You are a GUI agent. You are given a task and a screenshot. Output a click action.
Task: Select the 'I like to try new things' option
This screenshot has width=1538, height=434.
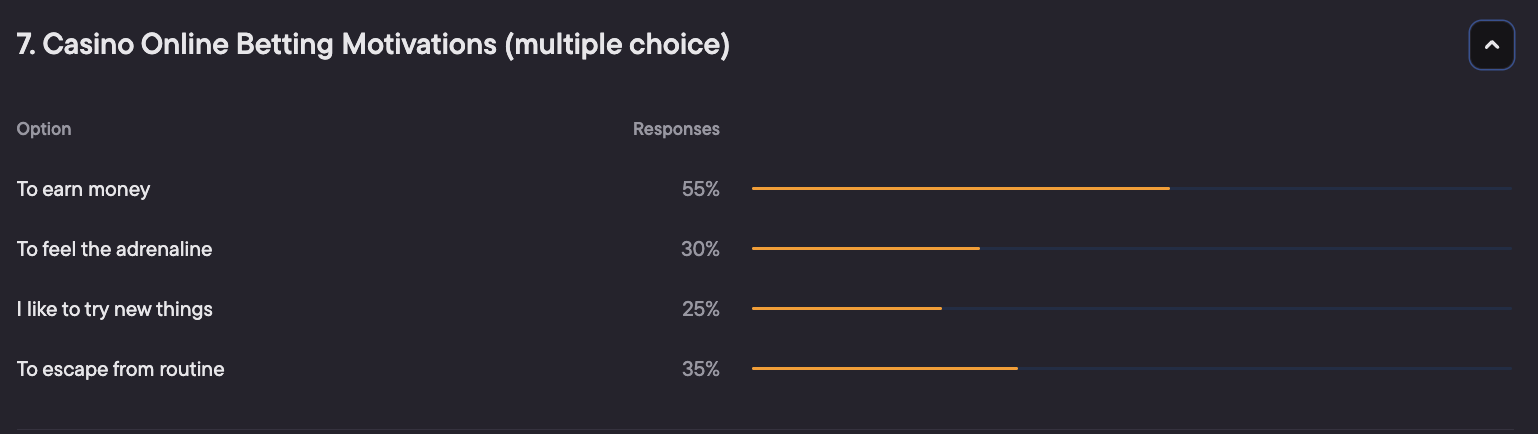click(114, 309)
